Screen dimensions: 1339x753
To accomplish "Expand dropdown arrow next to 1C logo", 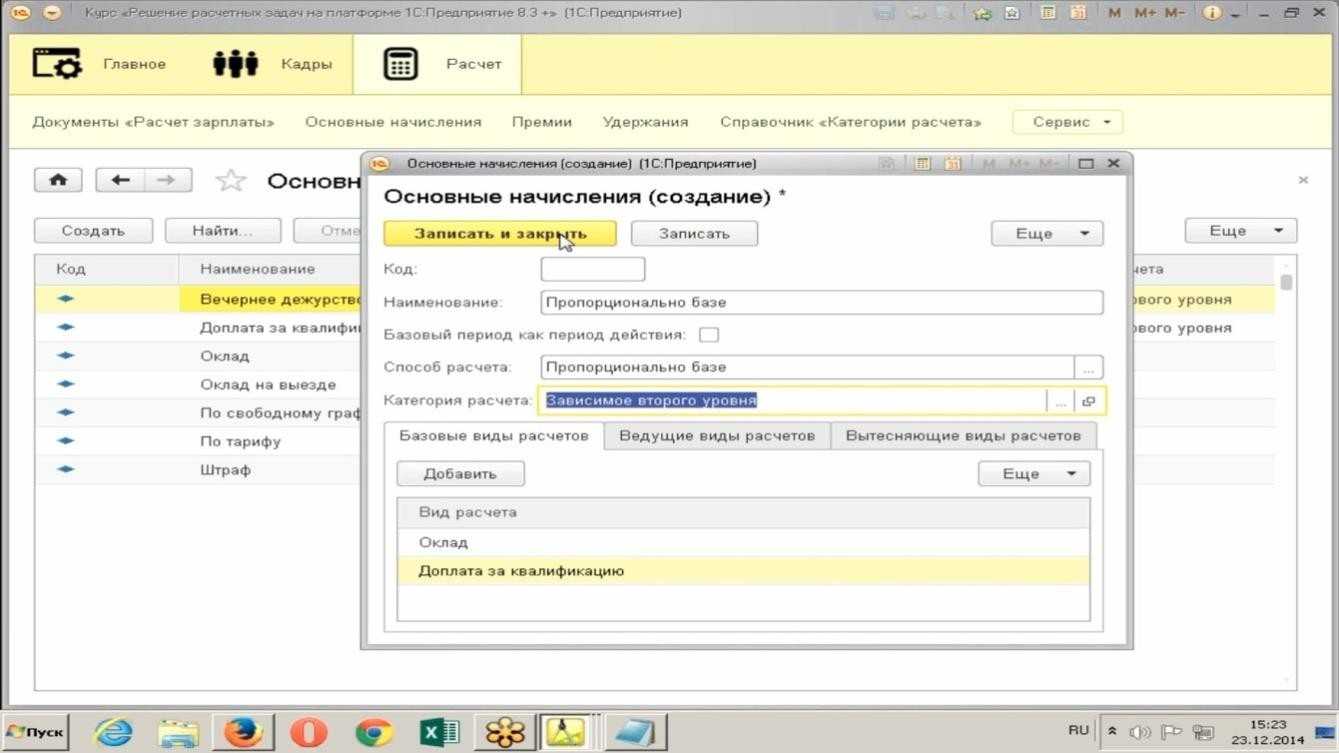I will point(52,13).
